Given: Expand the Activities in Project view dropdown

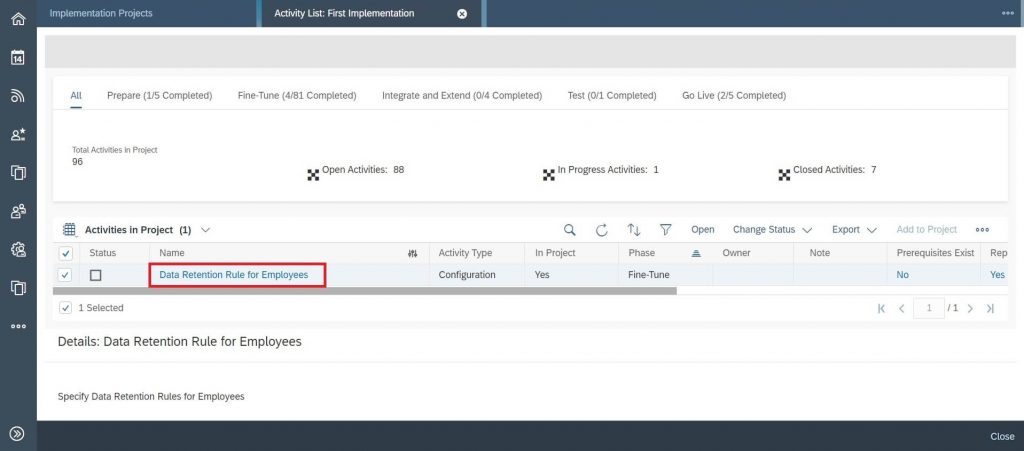Looking at the screenshot, I should coord(206,230).
